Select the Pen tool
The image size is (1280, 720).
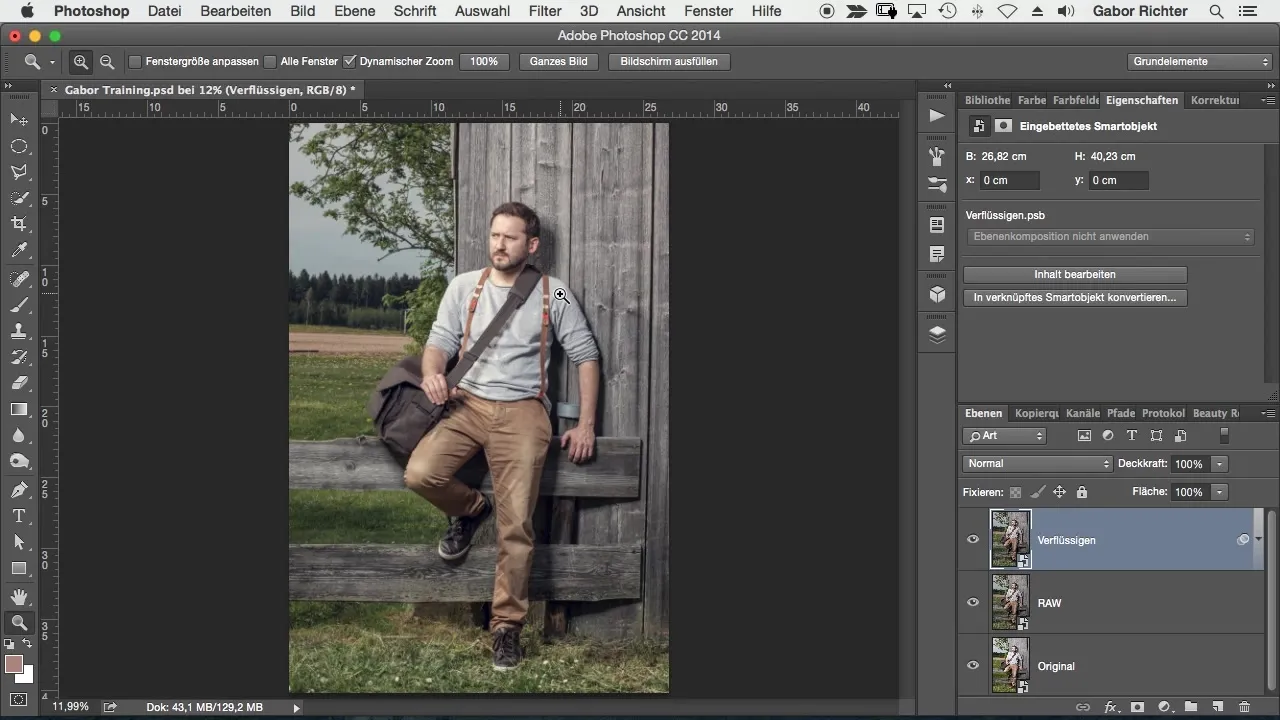pos(19,490)
